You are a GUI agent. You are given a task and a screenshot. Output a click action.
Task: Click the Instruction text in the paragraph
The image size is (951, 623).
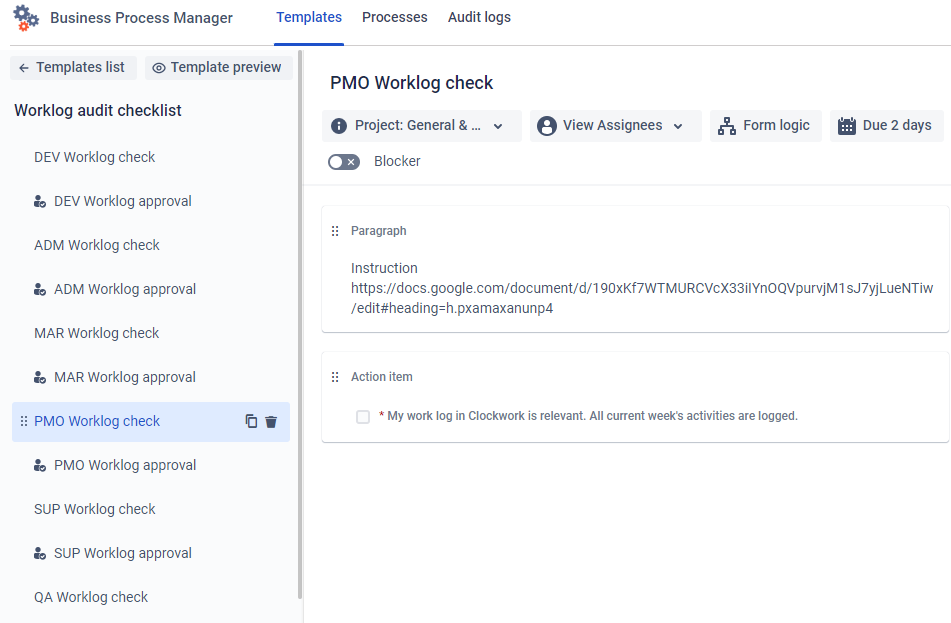pos(384,268)
